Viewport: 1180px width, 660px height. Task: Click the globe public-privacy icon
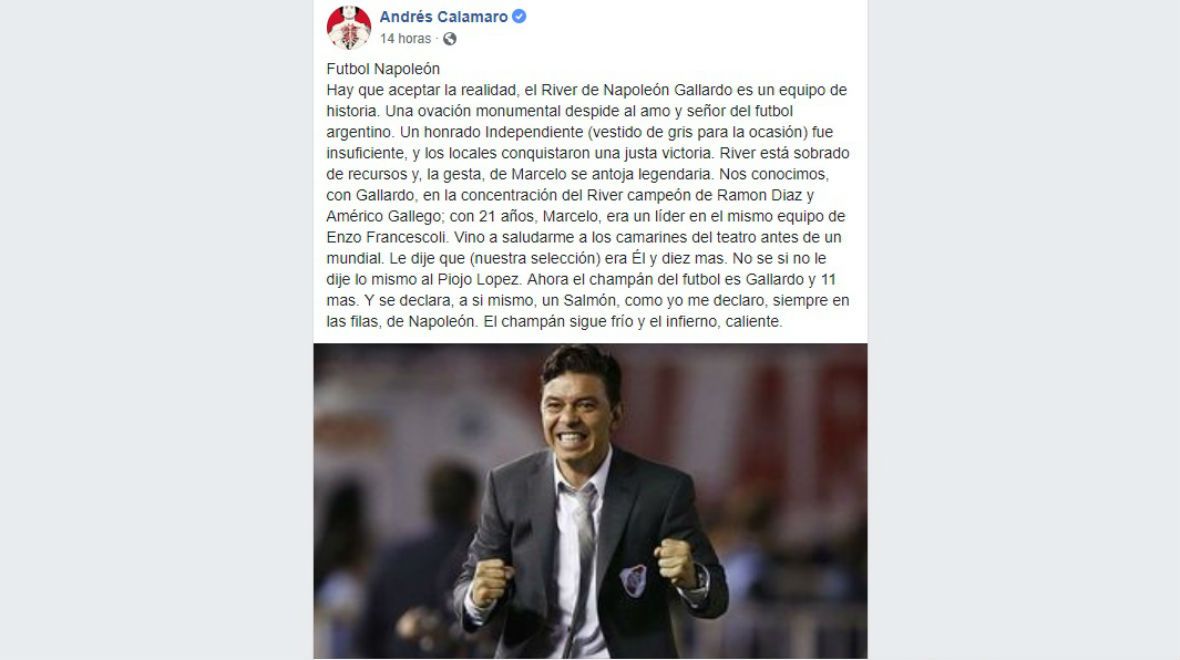coord(449,38)
